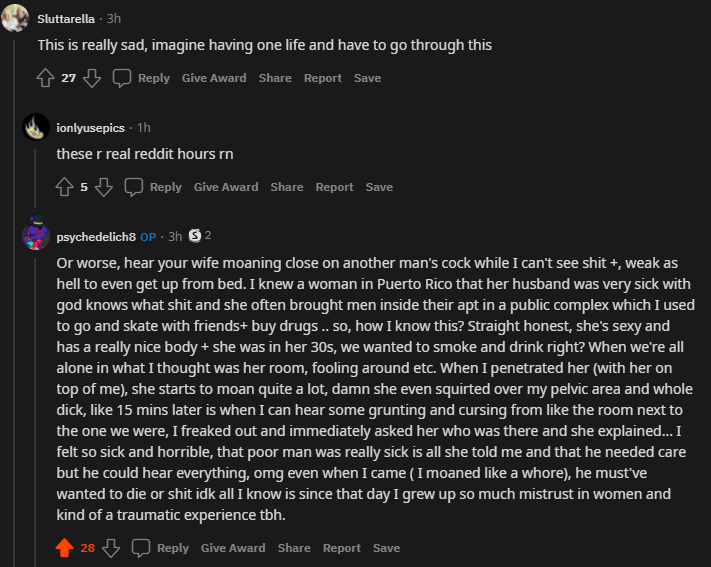
Task: Click the award badge next to psychedelich8
Action: 195,235
